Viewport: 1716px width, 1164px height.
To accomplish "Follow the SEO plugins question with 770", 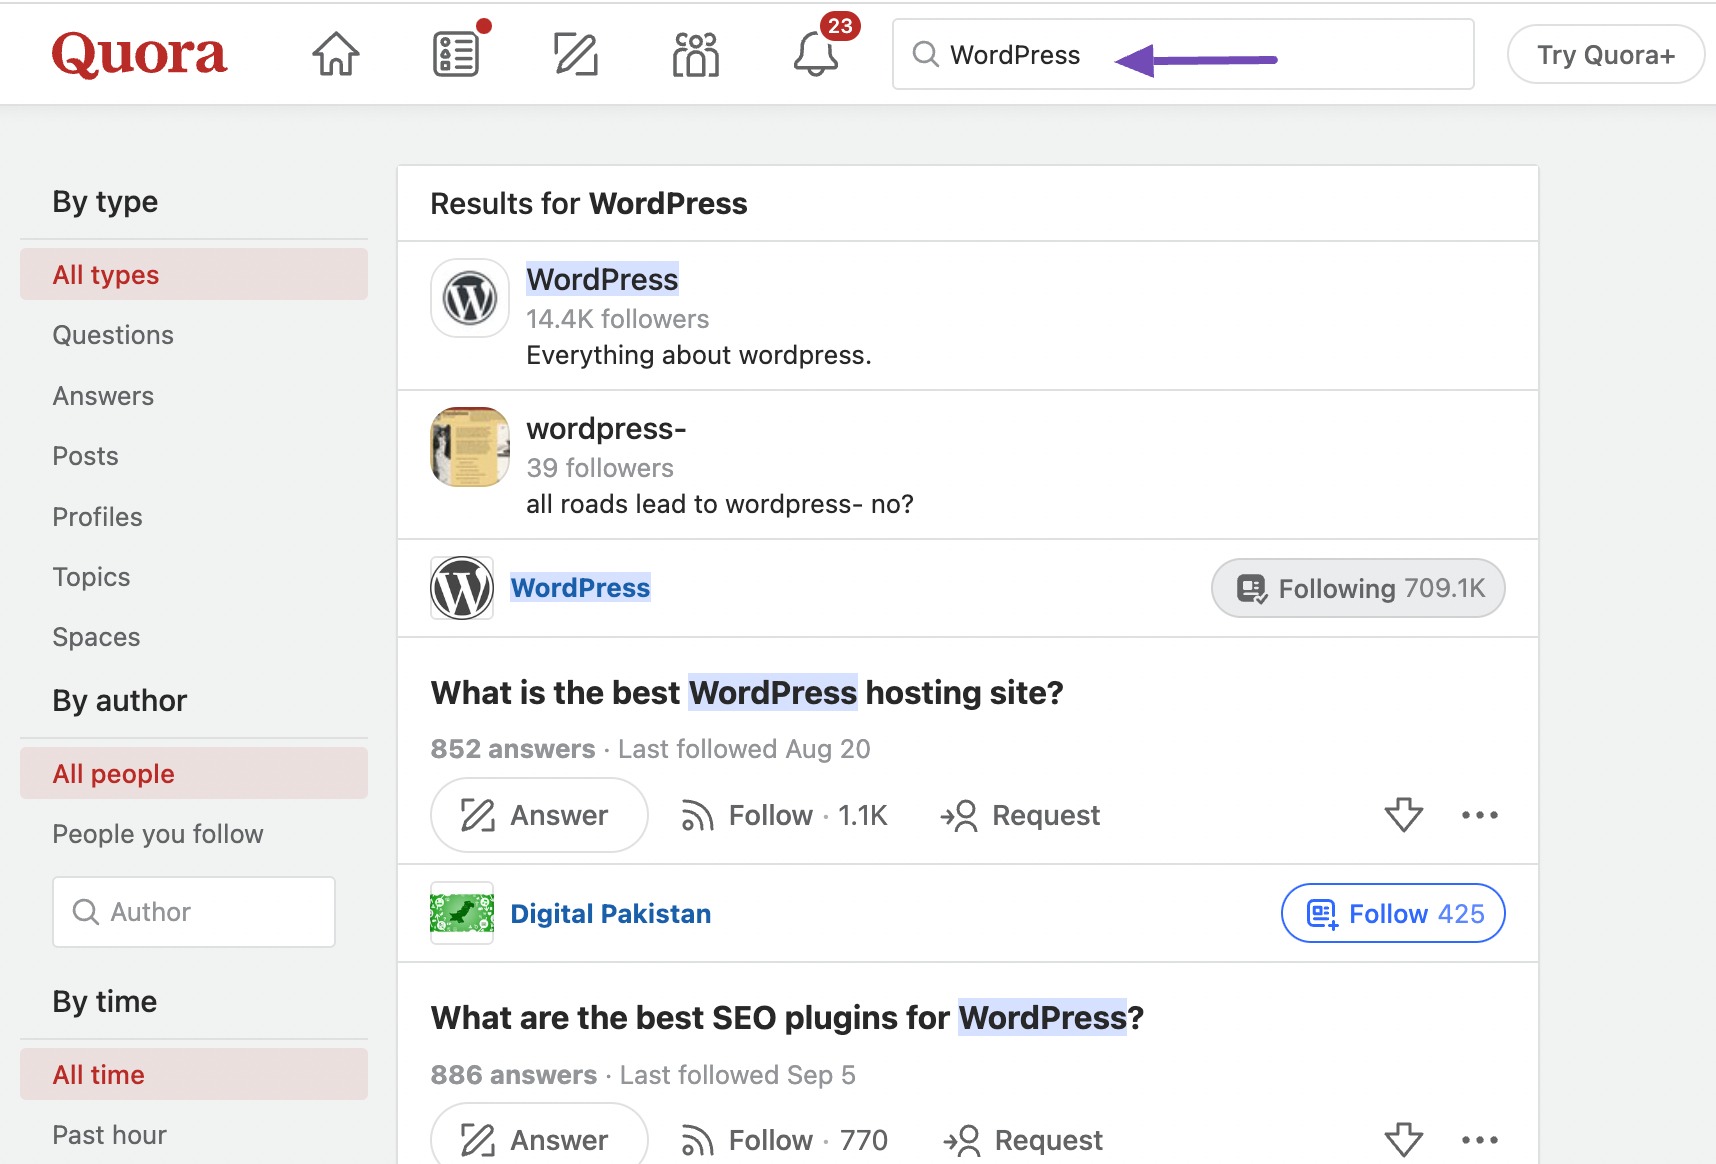I will click(x=784, y=1140).
